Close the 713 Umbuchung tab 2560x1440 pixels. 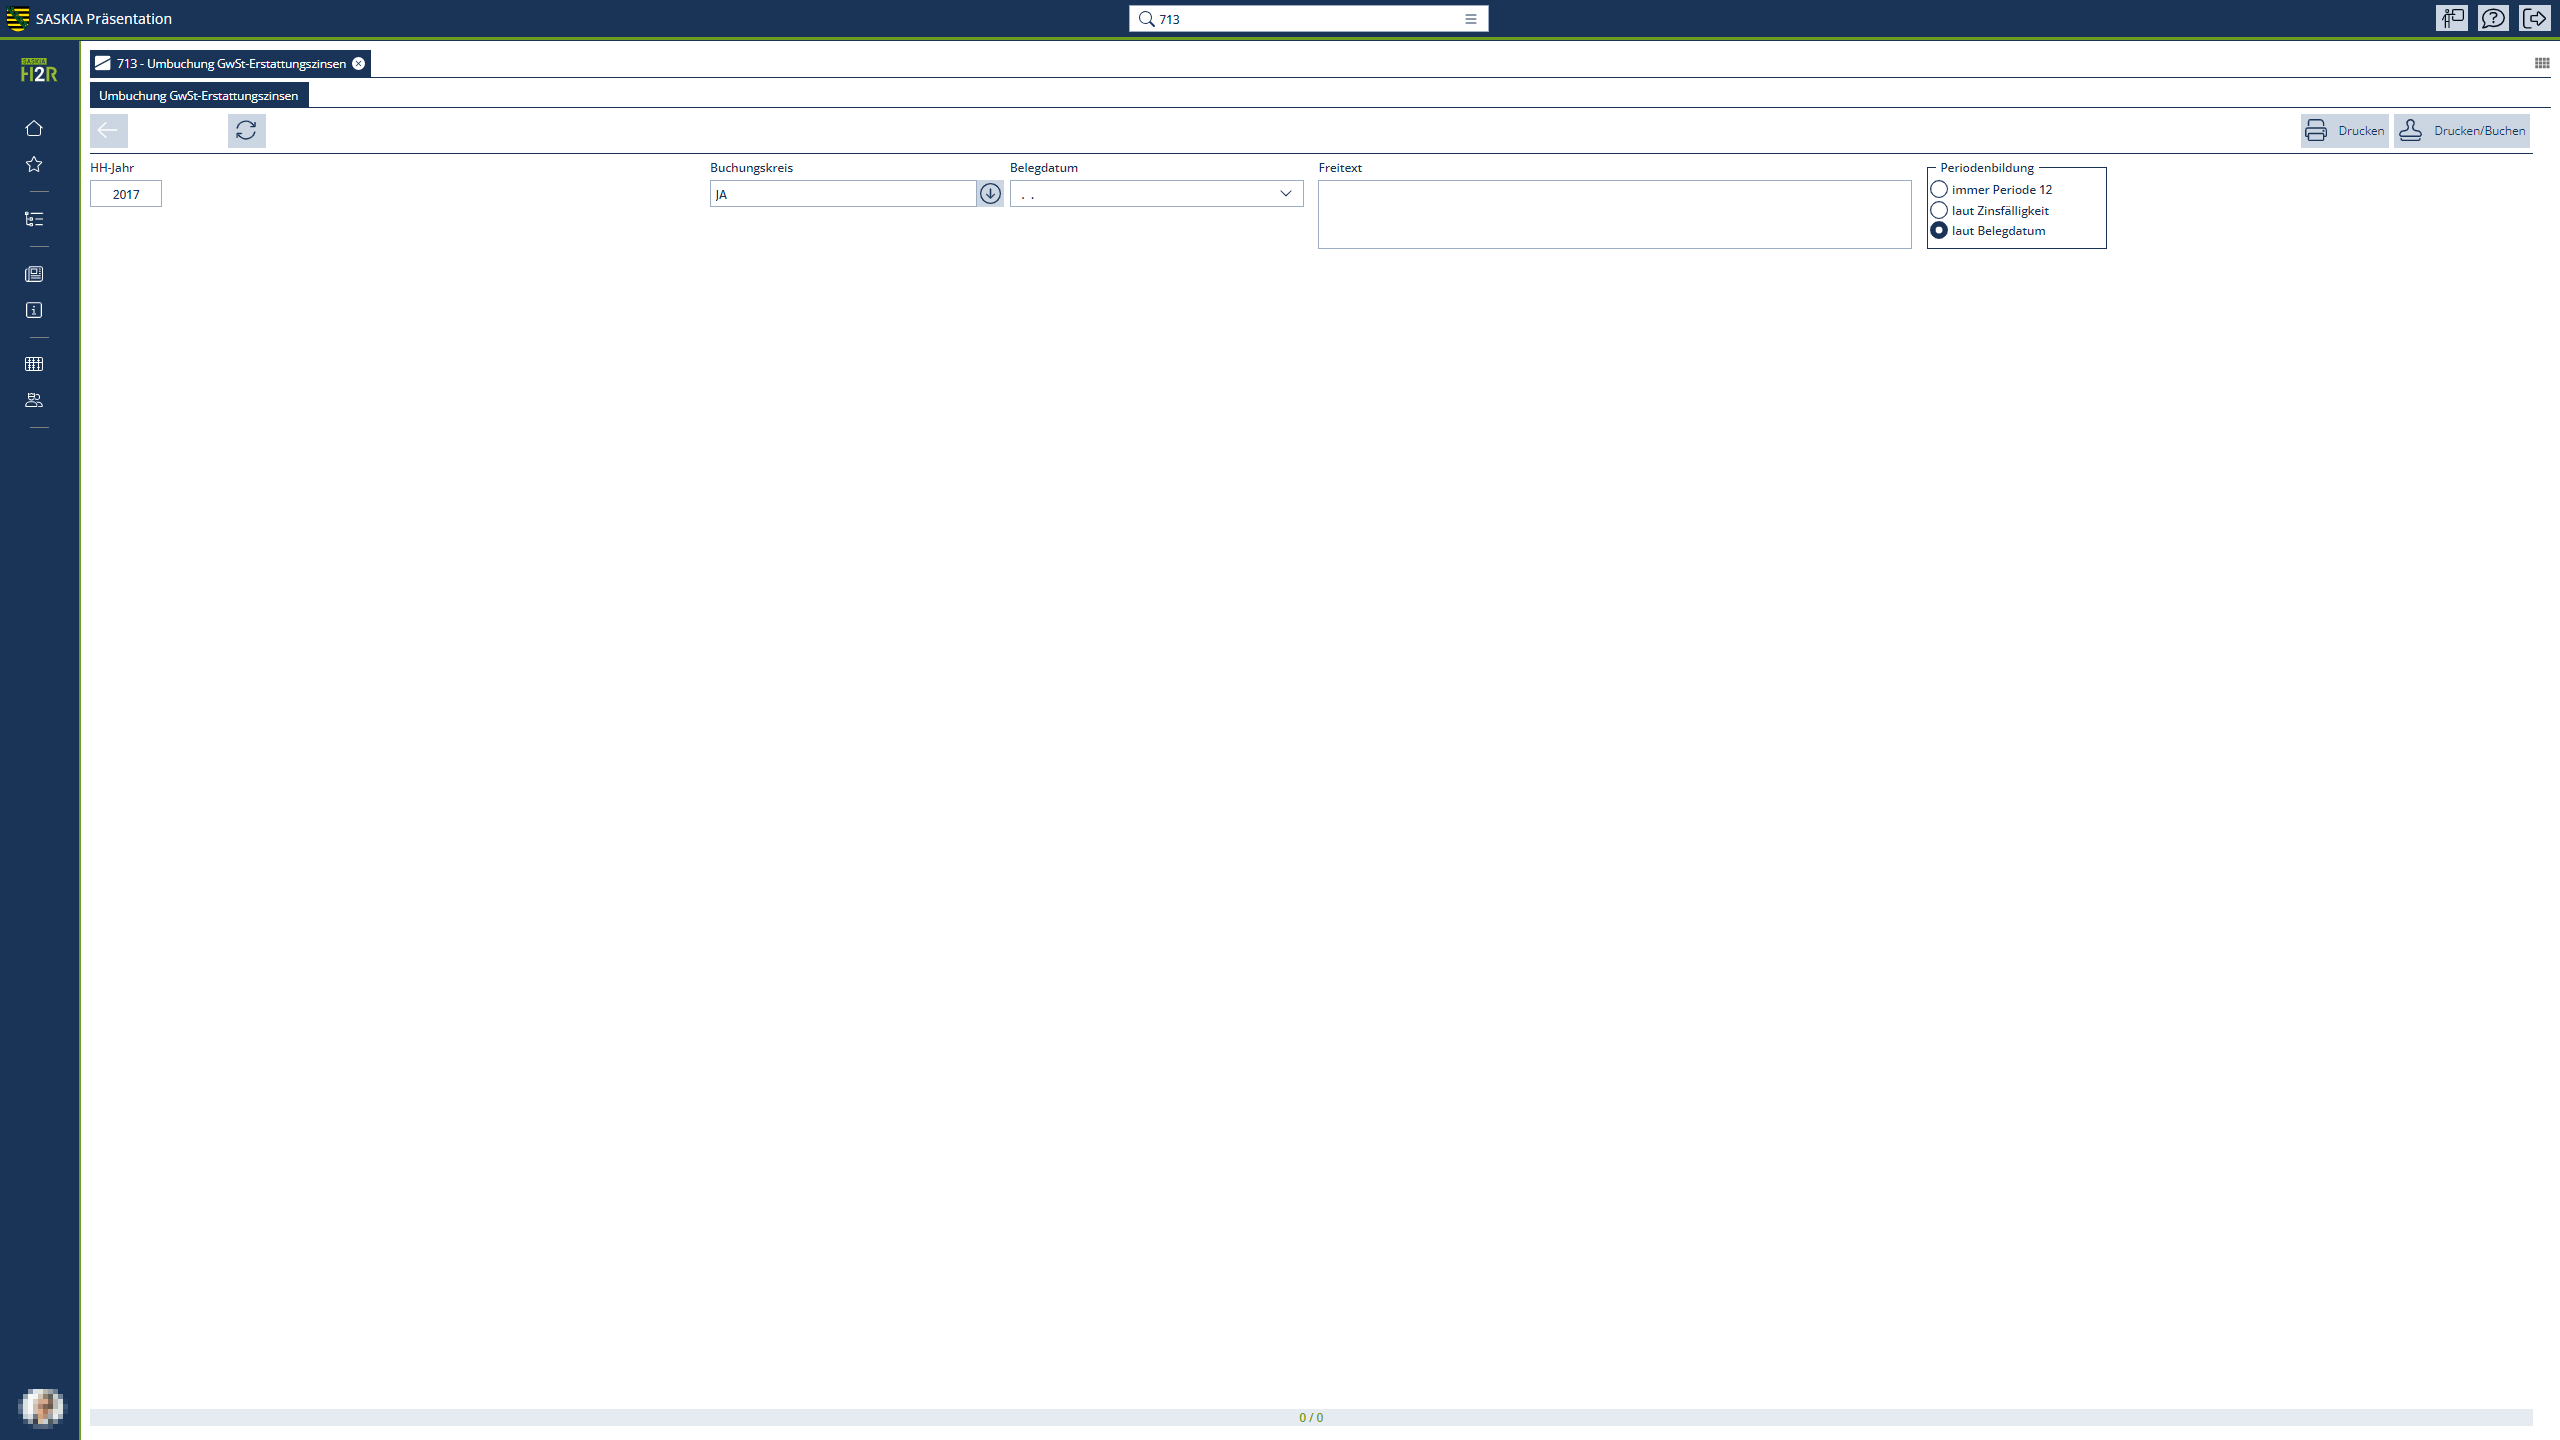(358, 63)
